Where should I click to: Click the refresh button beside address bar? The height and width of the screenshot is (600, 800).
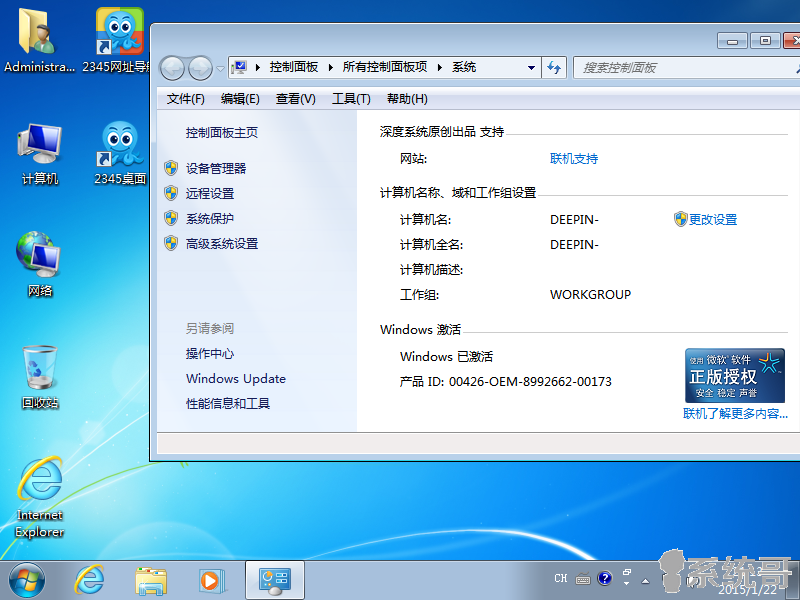554,67
